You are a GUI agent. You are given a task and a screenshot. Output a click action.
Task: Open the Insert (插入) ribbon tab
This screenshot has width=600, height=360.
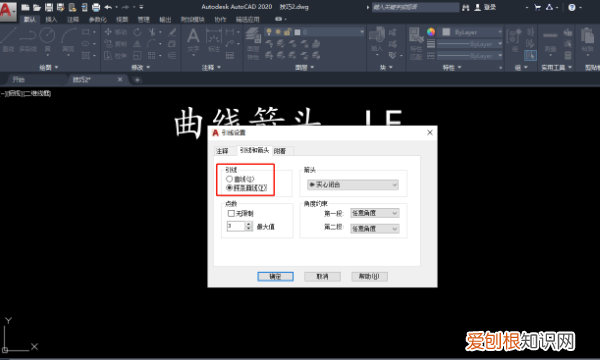click(51, 19)
